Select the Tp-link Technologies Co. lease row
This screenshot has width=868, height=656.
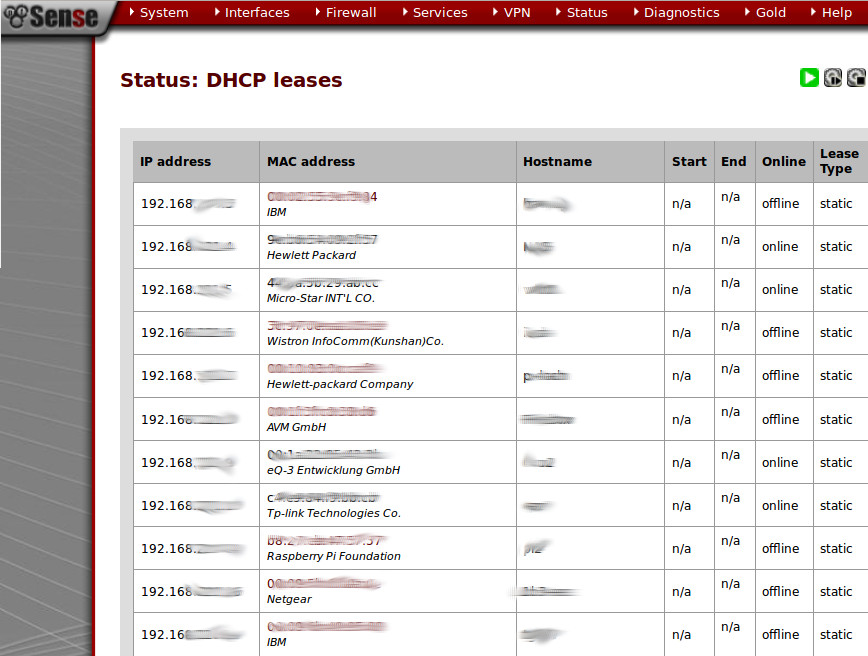click(x=333, y=513)
